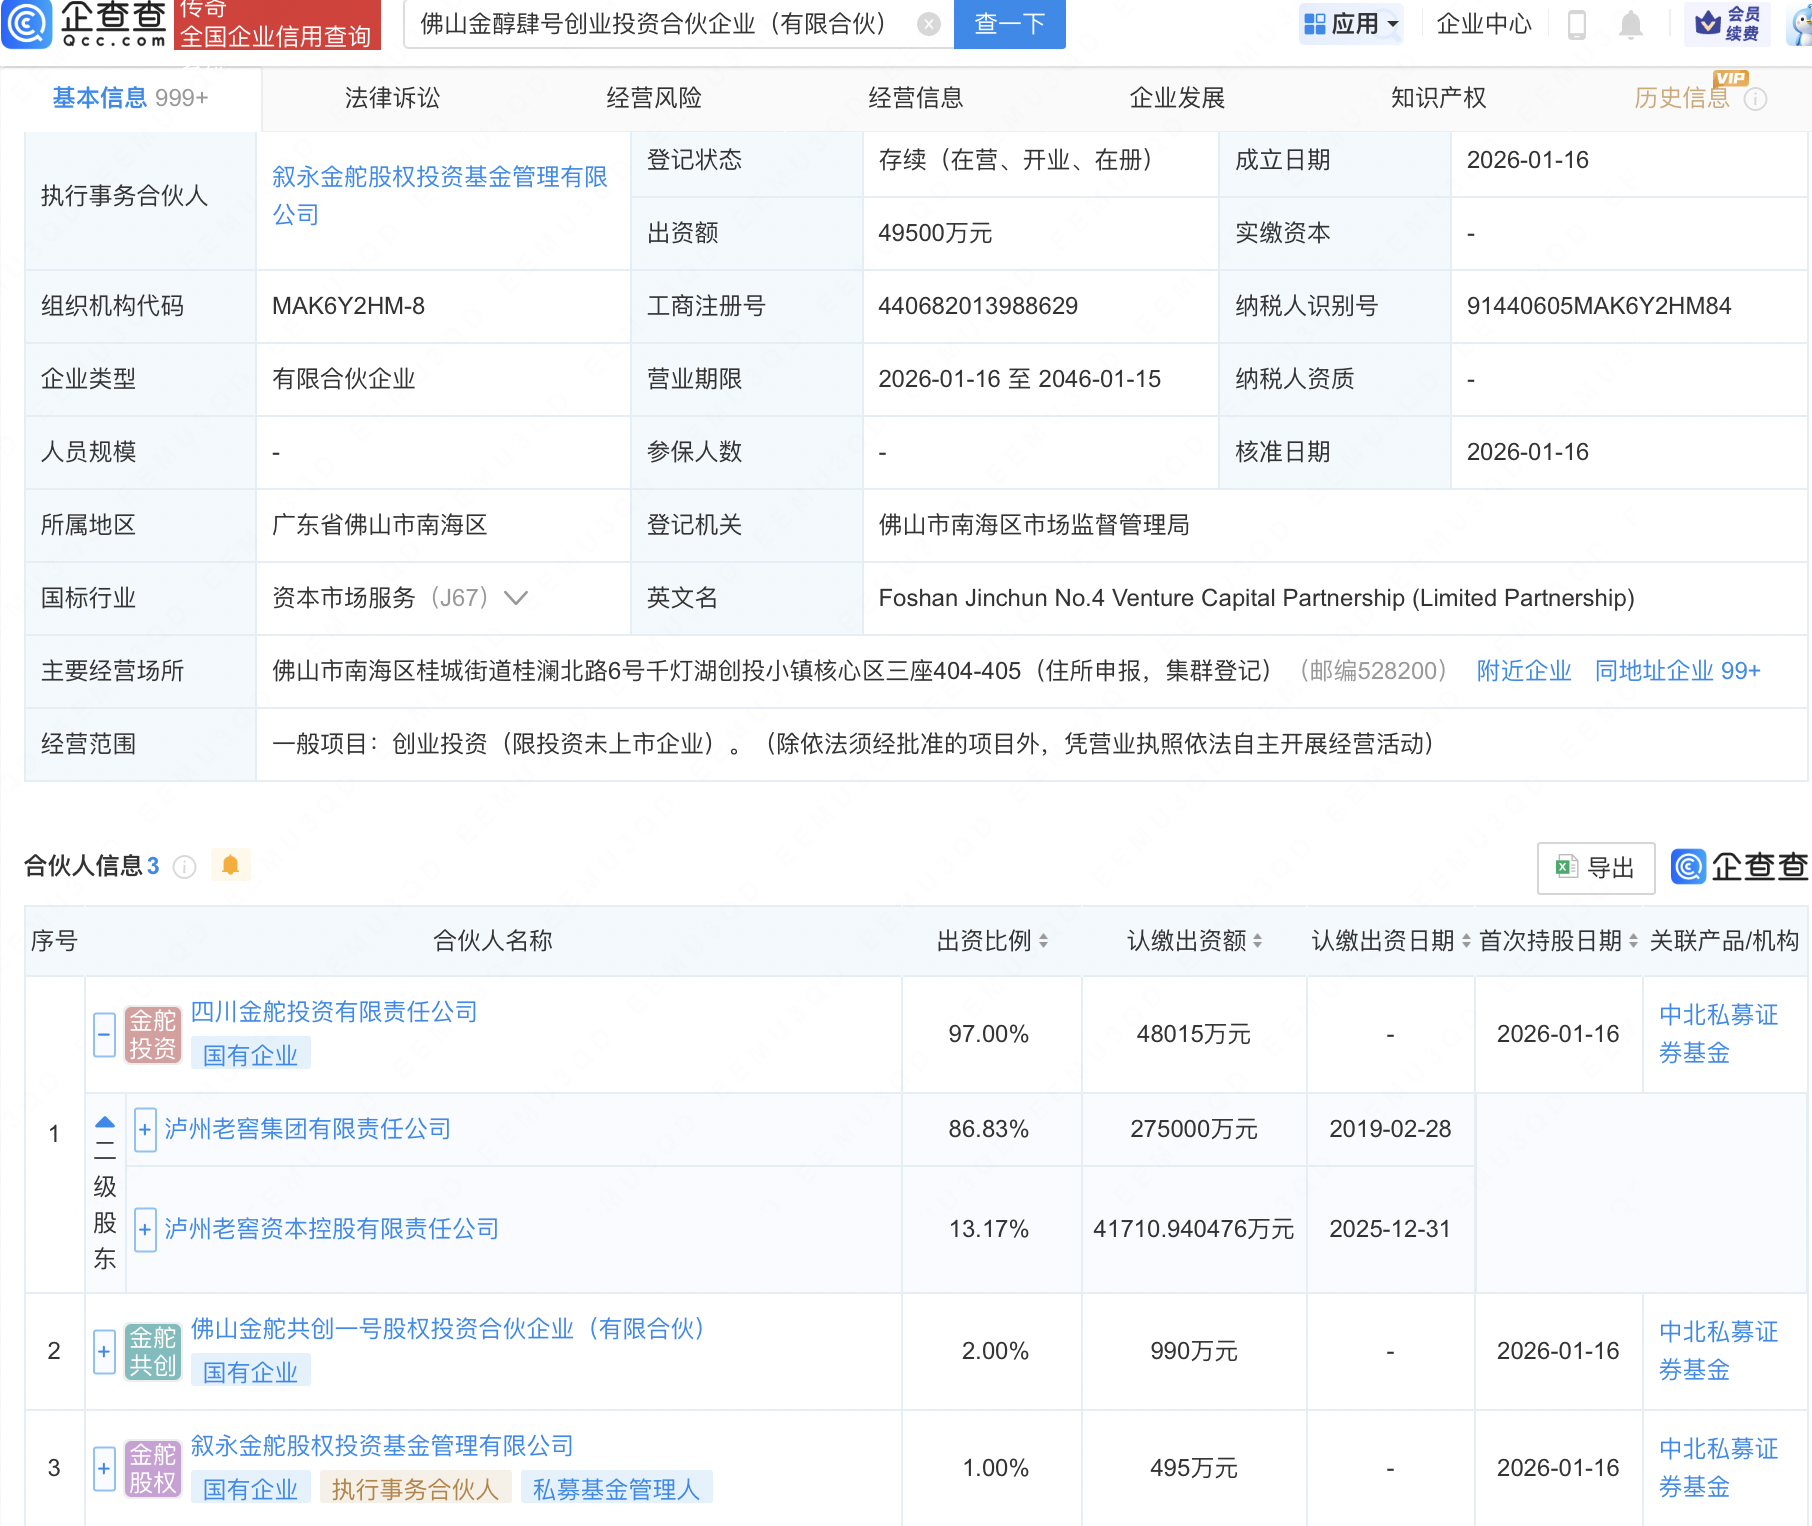This screenshot has height=1526, width=1812.
Task: Click the info icon beside 历史信息
Action: [1755, 99]
